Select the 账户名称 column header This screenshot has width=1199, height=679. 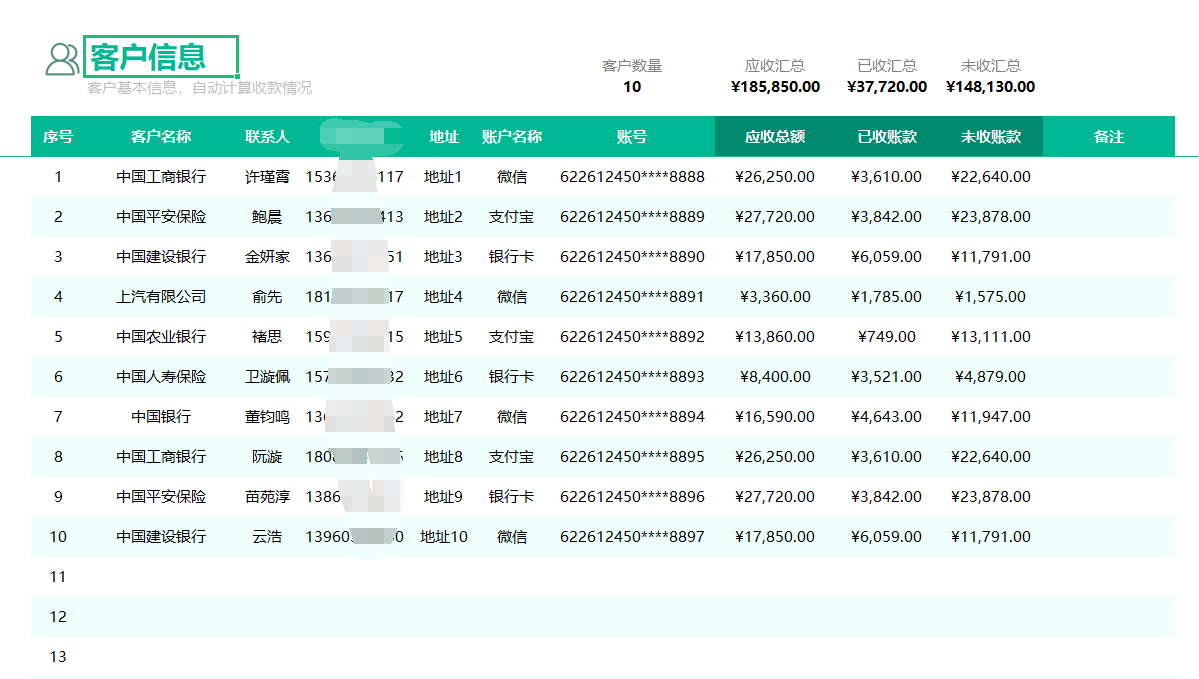512,137
